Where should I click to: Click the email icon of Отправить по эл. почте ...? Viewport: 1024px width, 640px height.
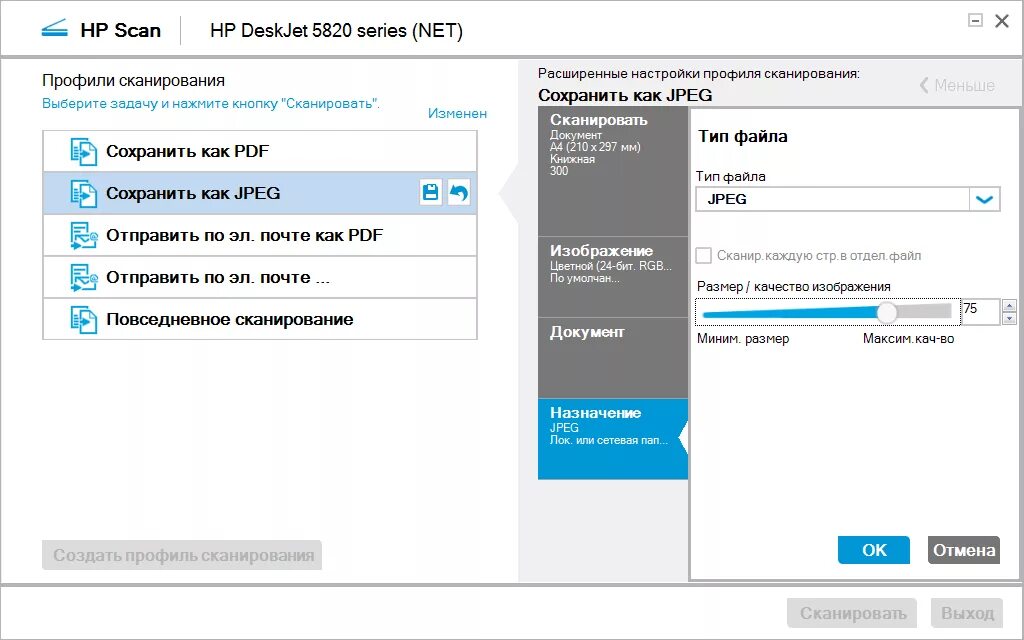point(84,278)
